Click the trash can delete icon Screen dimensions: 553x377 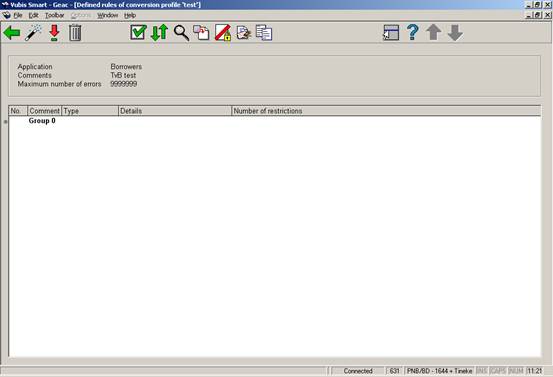75,33
